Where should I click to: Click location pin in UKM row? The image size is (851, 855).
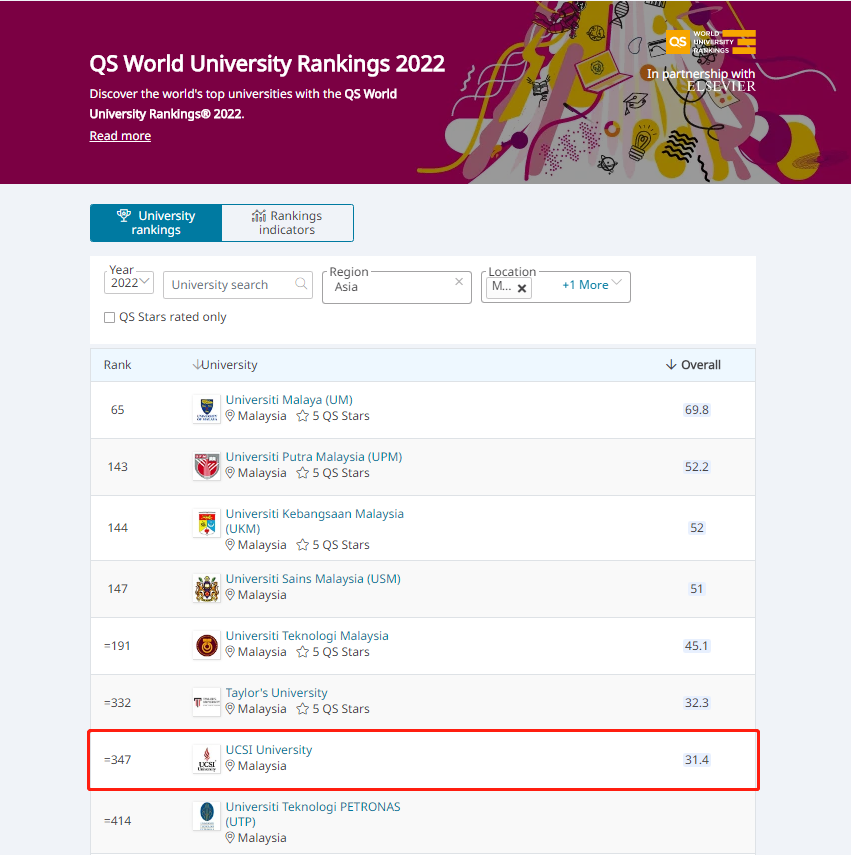tap(230, 545)
